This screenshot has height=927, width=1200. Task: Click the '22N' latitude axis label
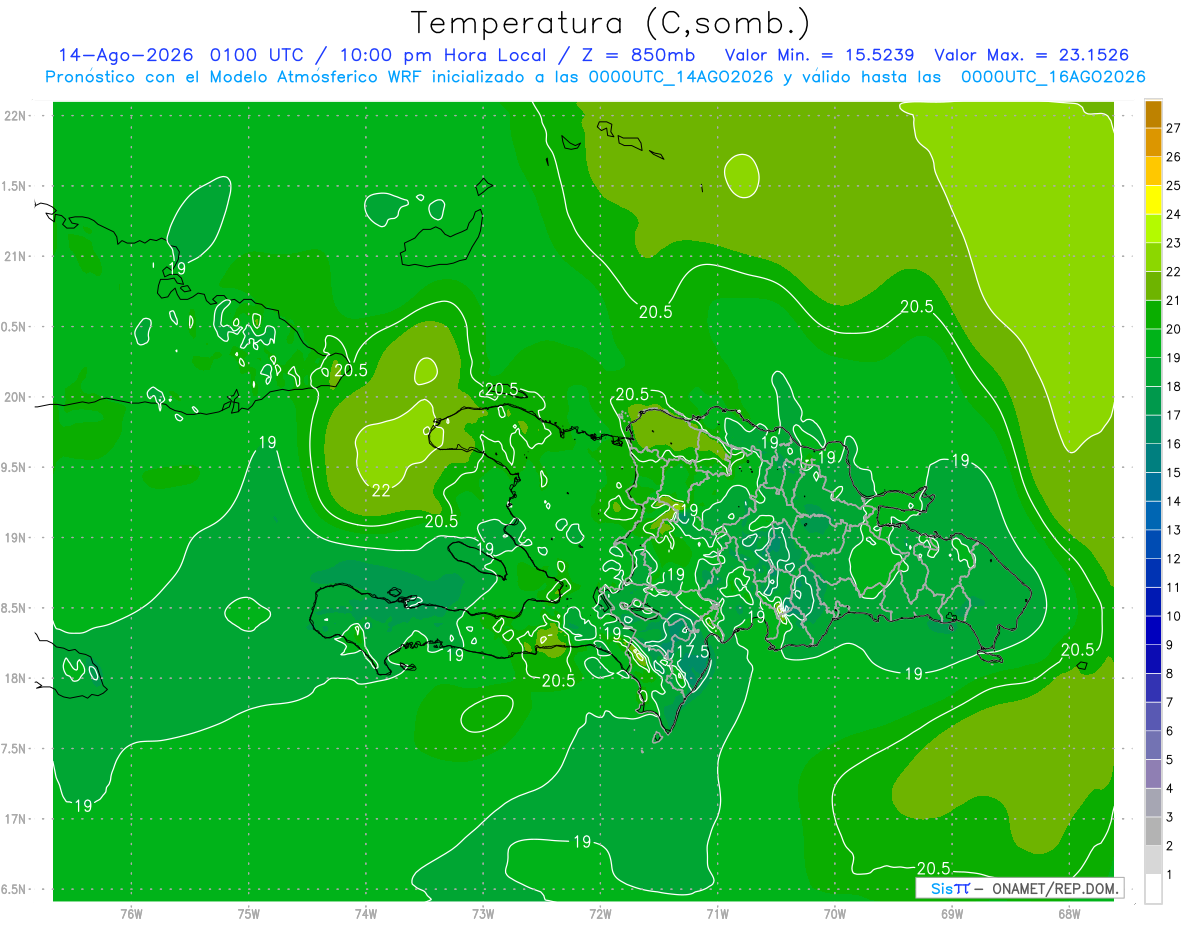point(15,116)
